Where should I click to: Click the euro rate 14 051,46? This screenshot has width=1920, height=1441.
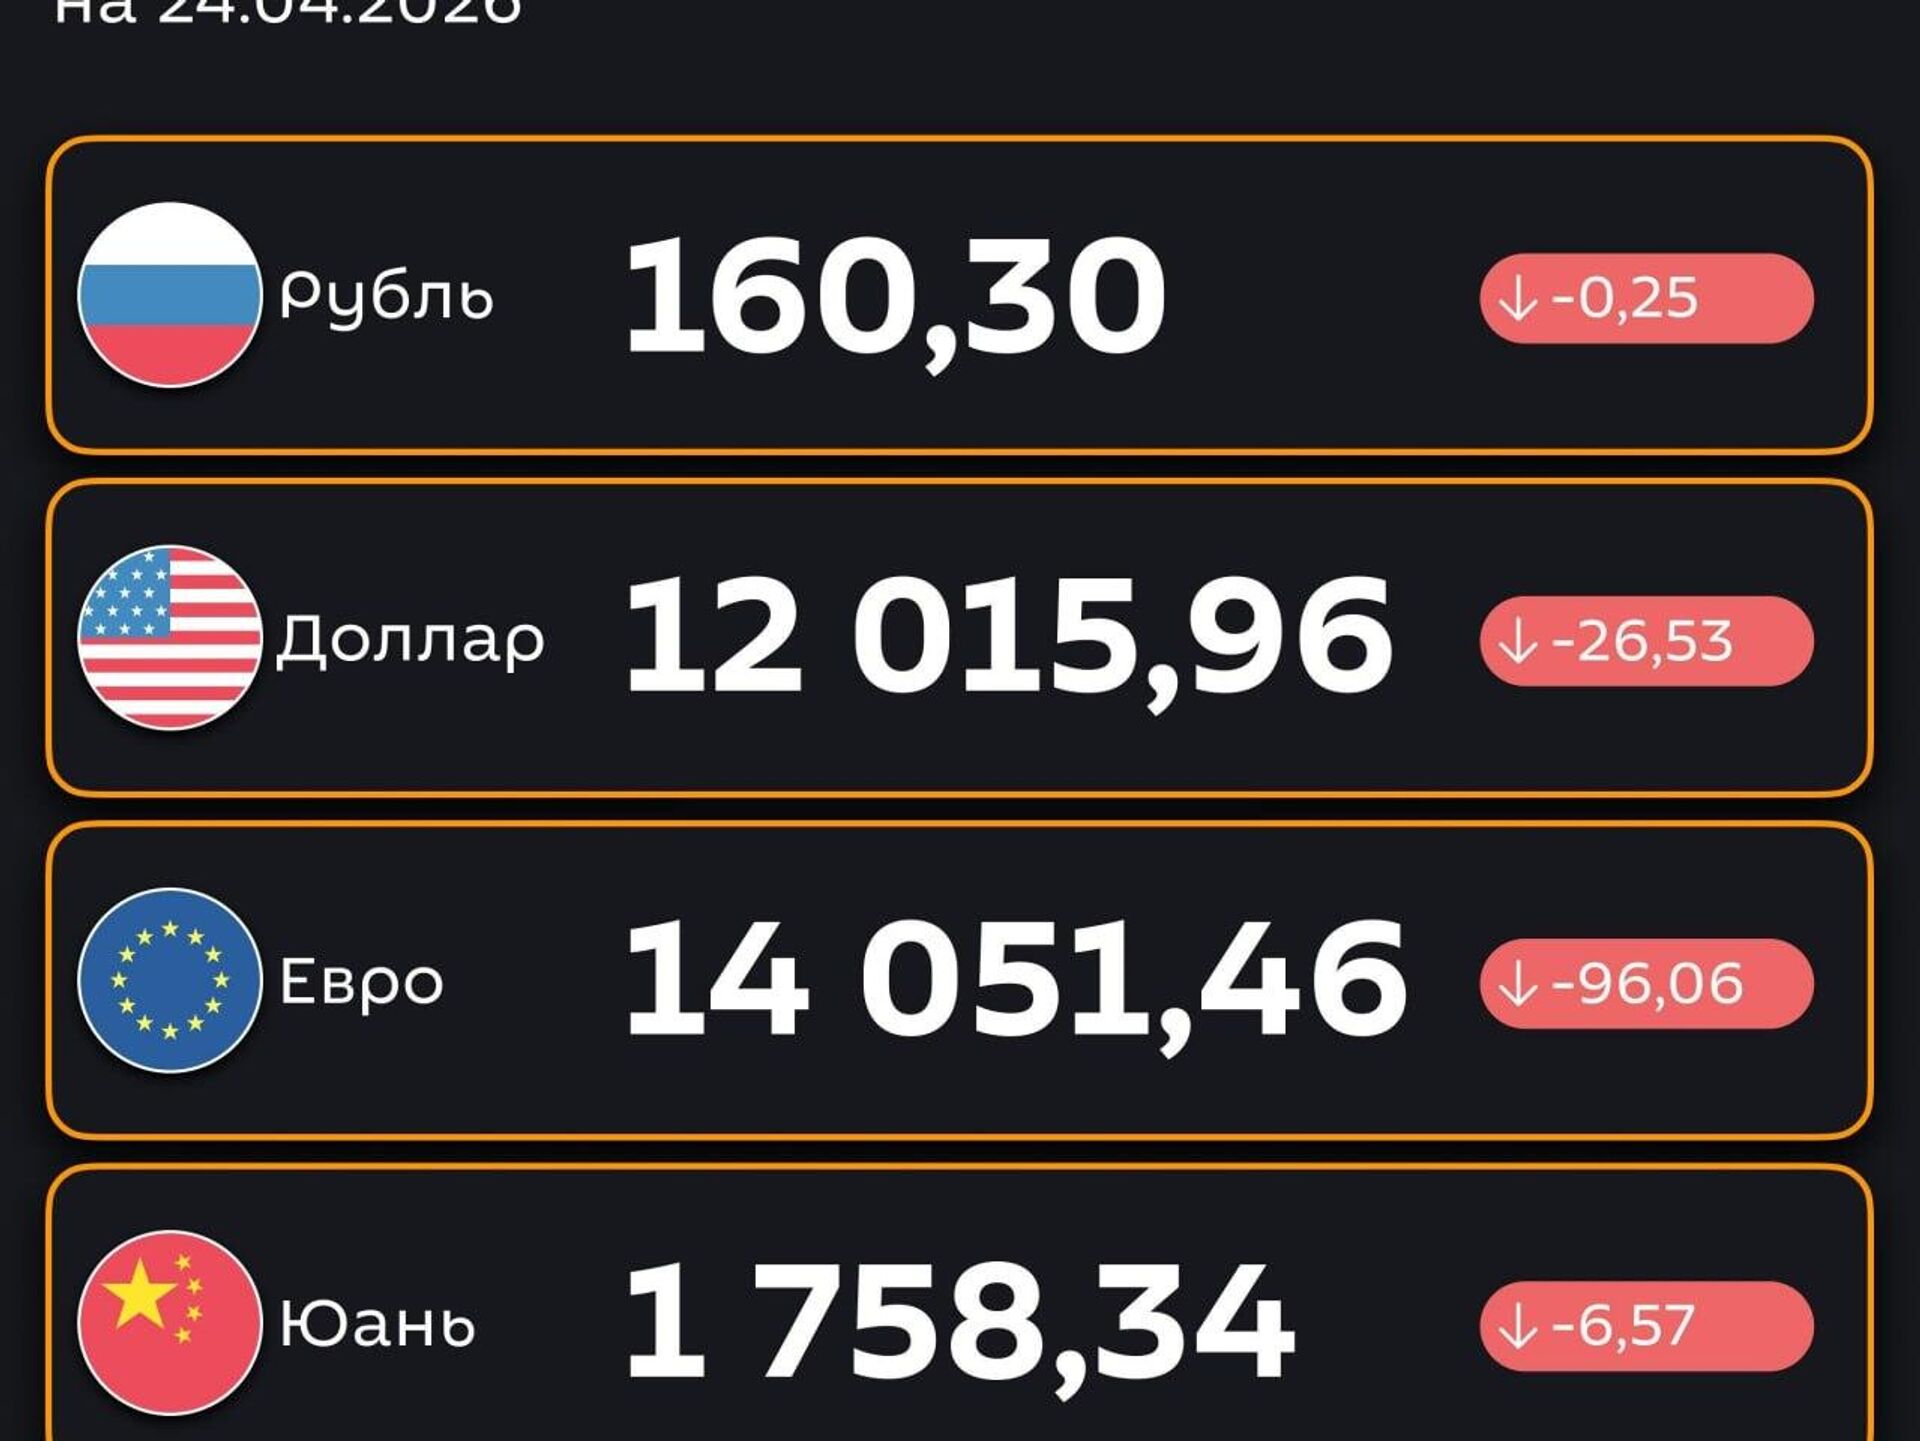[1015, 981]
